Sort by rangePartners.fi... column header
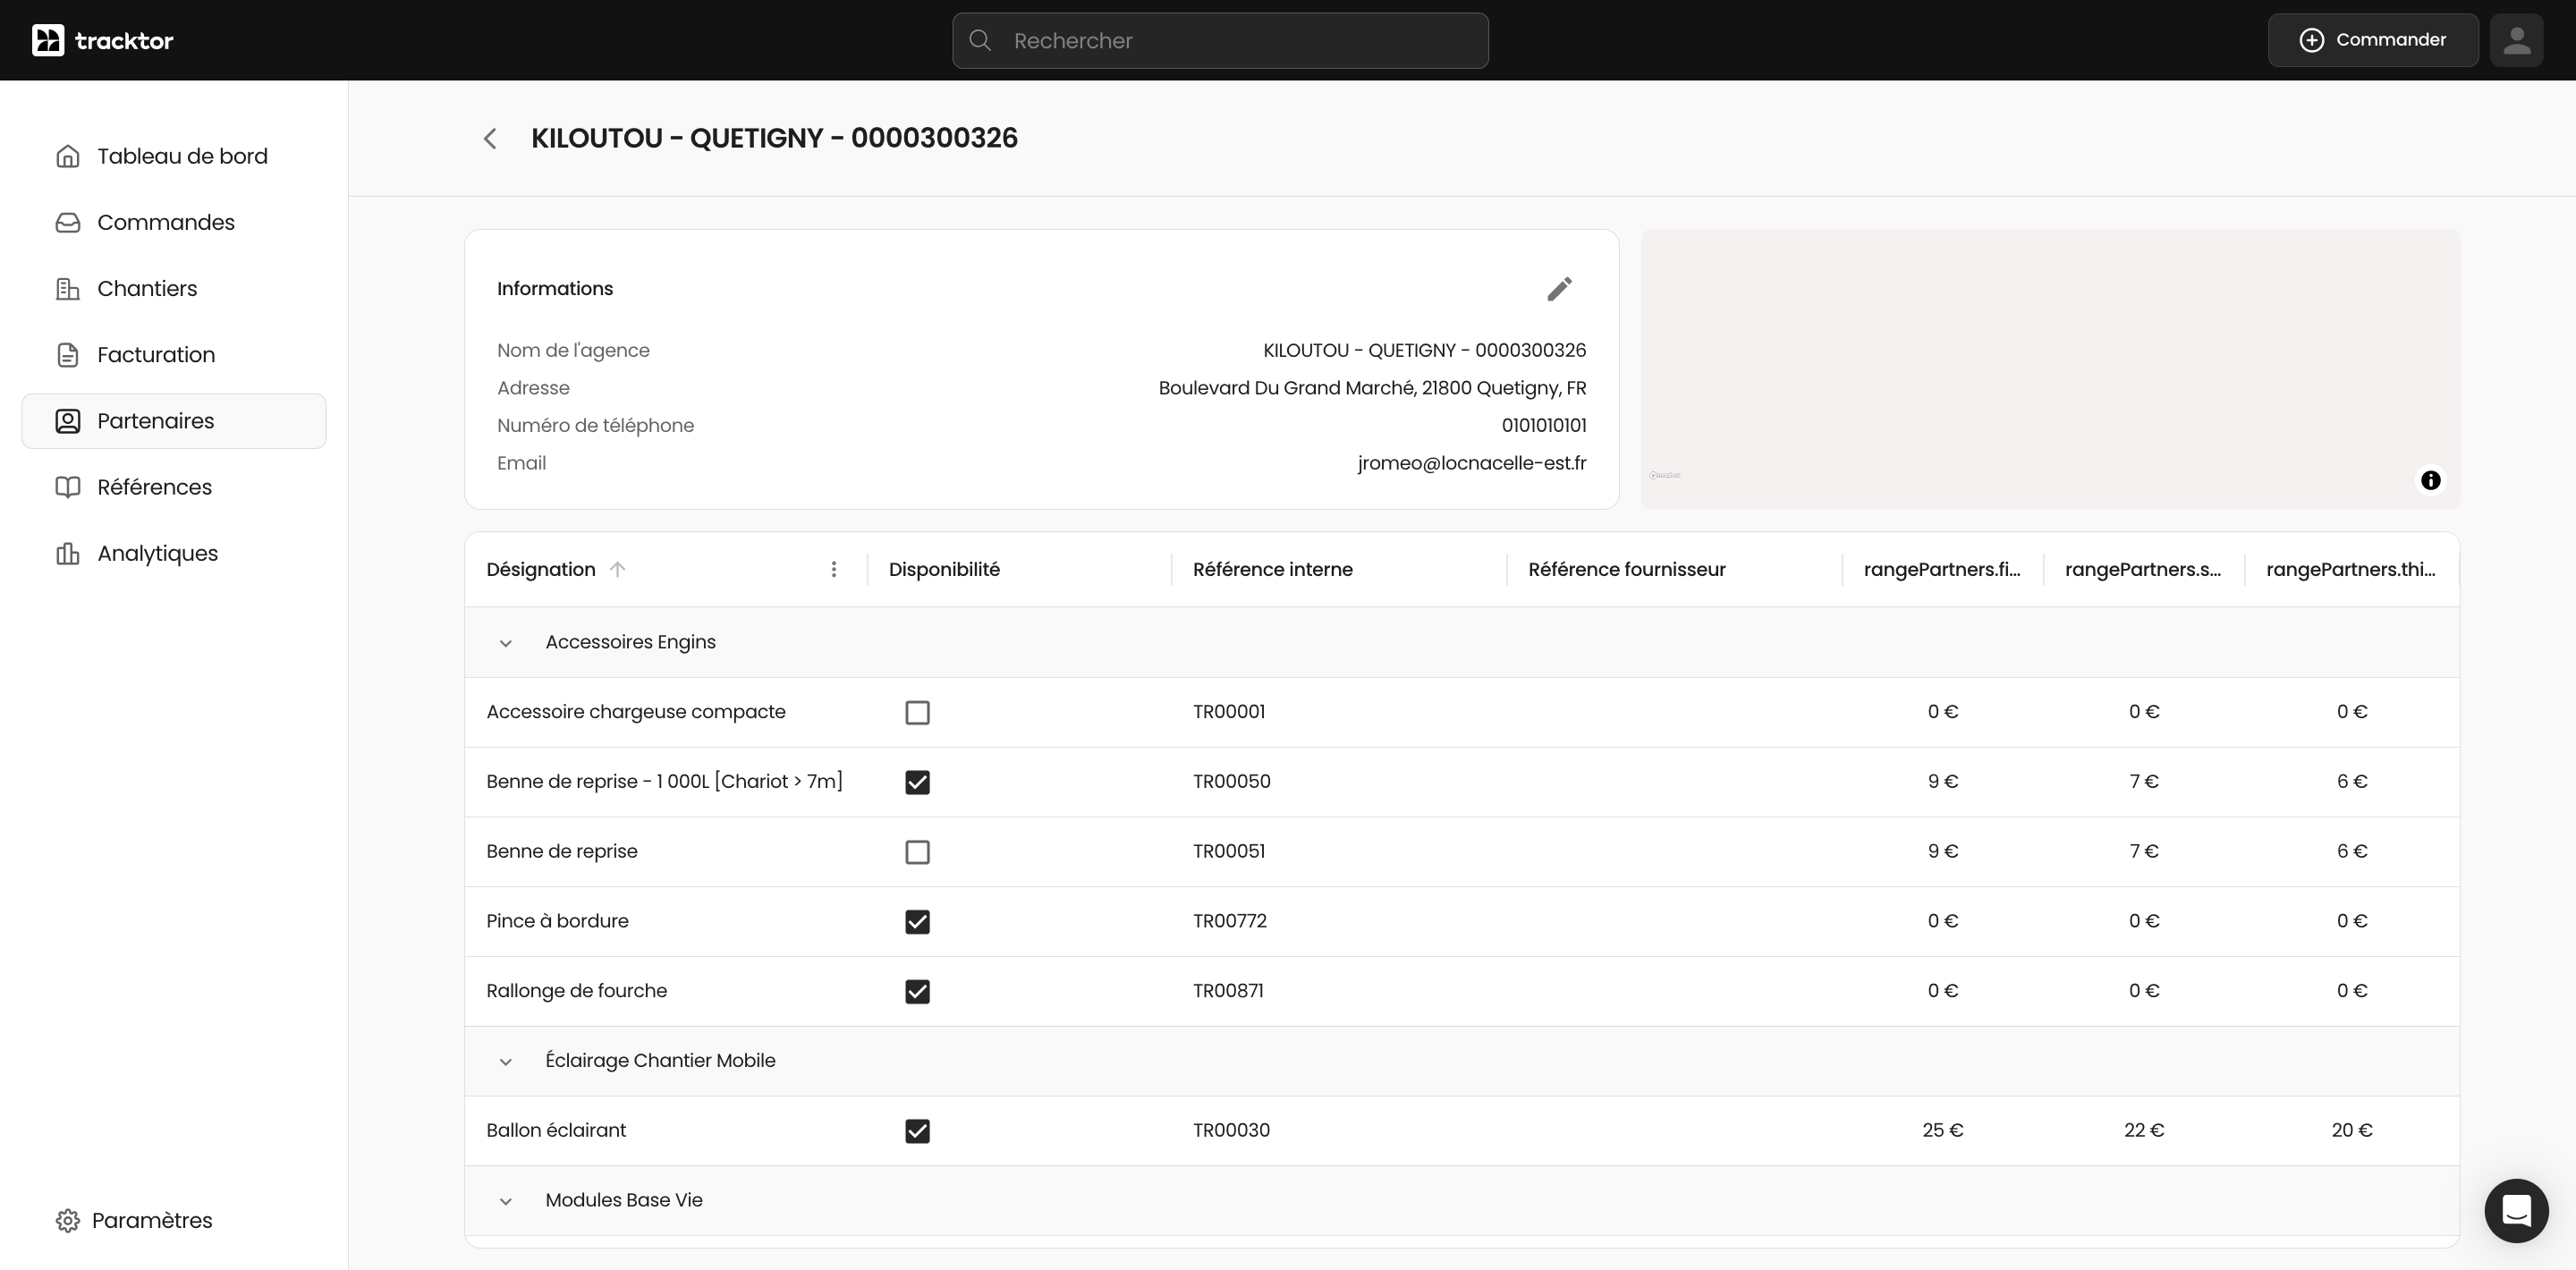 coord(1941,569)
